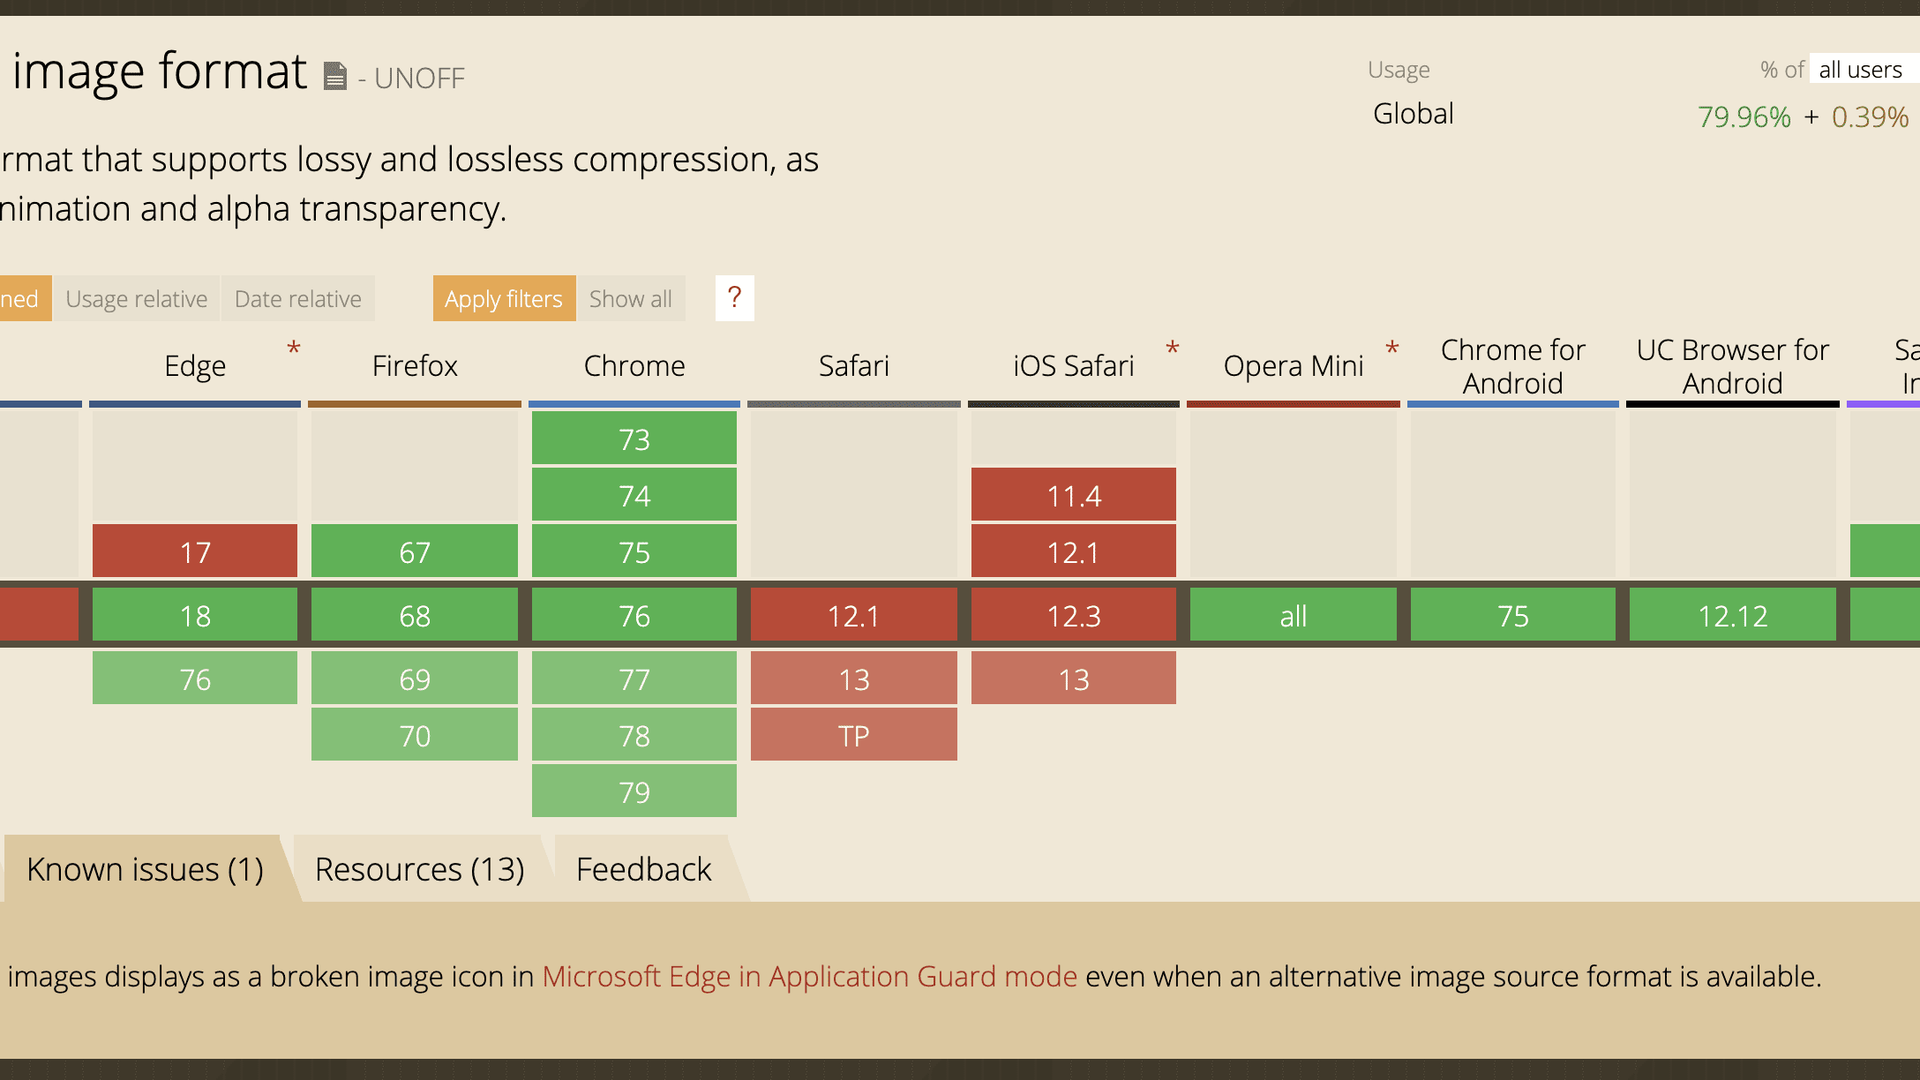Screen dimensions: 1920x1080
Task: Click the Firefox 70 version cell
Action: click(x=414, y=735)
